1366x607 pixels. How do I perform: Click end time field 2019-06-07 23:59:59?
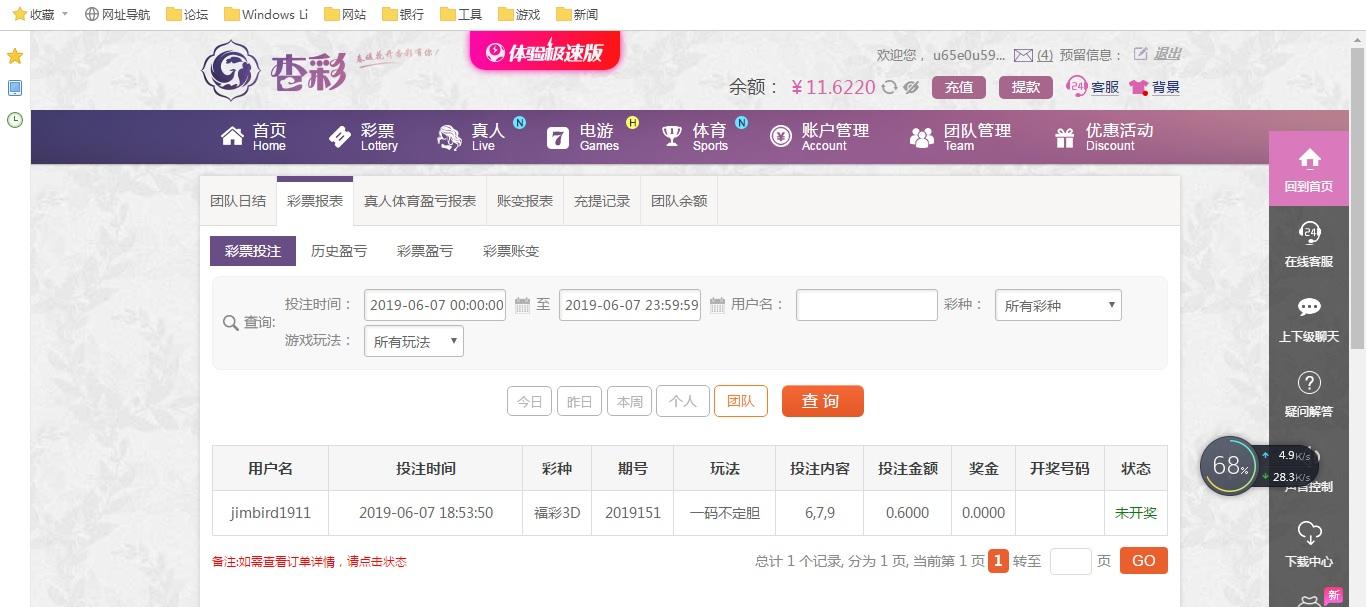[x=630, y=305]
